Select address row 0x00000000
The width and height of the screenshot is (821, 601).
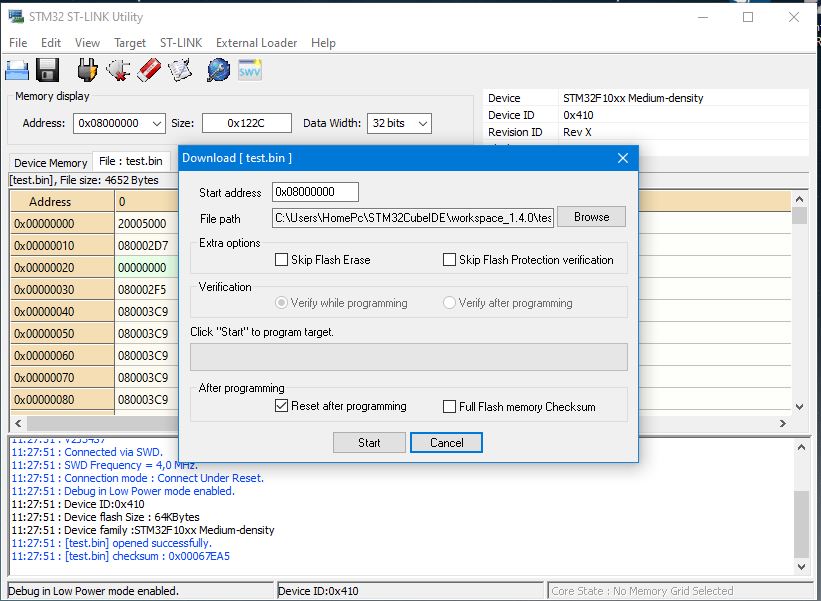(62, 224)
